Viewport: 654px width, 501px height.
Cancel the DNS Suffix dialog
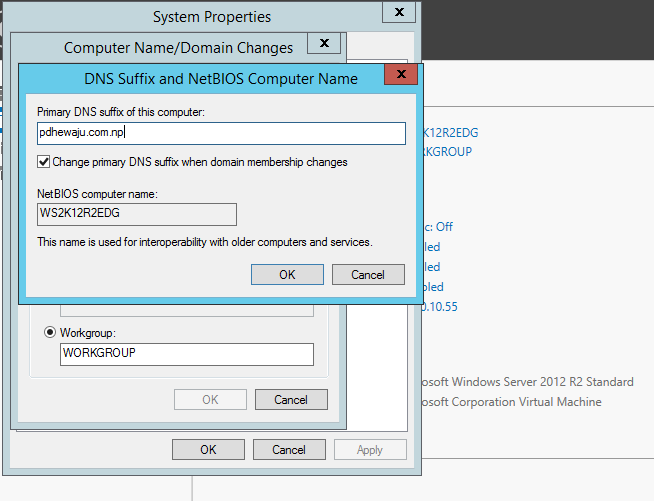click(368, 275)
